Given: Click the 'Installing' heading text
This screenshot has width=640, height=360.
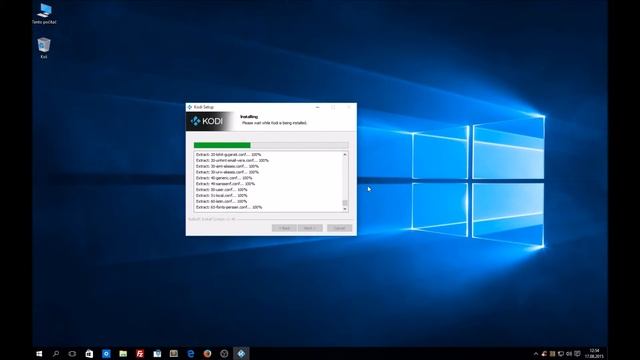Looking at the screenshot, I should click(x=249, y=117).
